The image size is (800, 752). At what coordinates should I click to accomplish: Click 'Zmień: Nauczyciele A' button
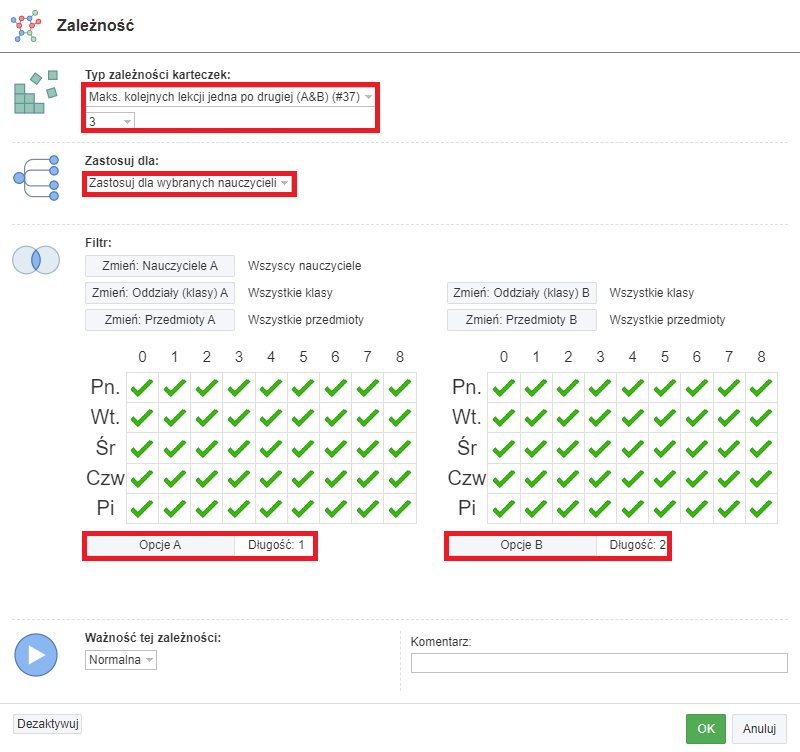160,266
